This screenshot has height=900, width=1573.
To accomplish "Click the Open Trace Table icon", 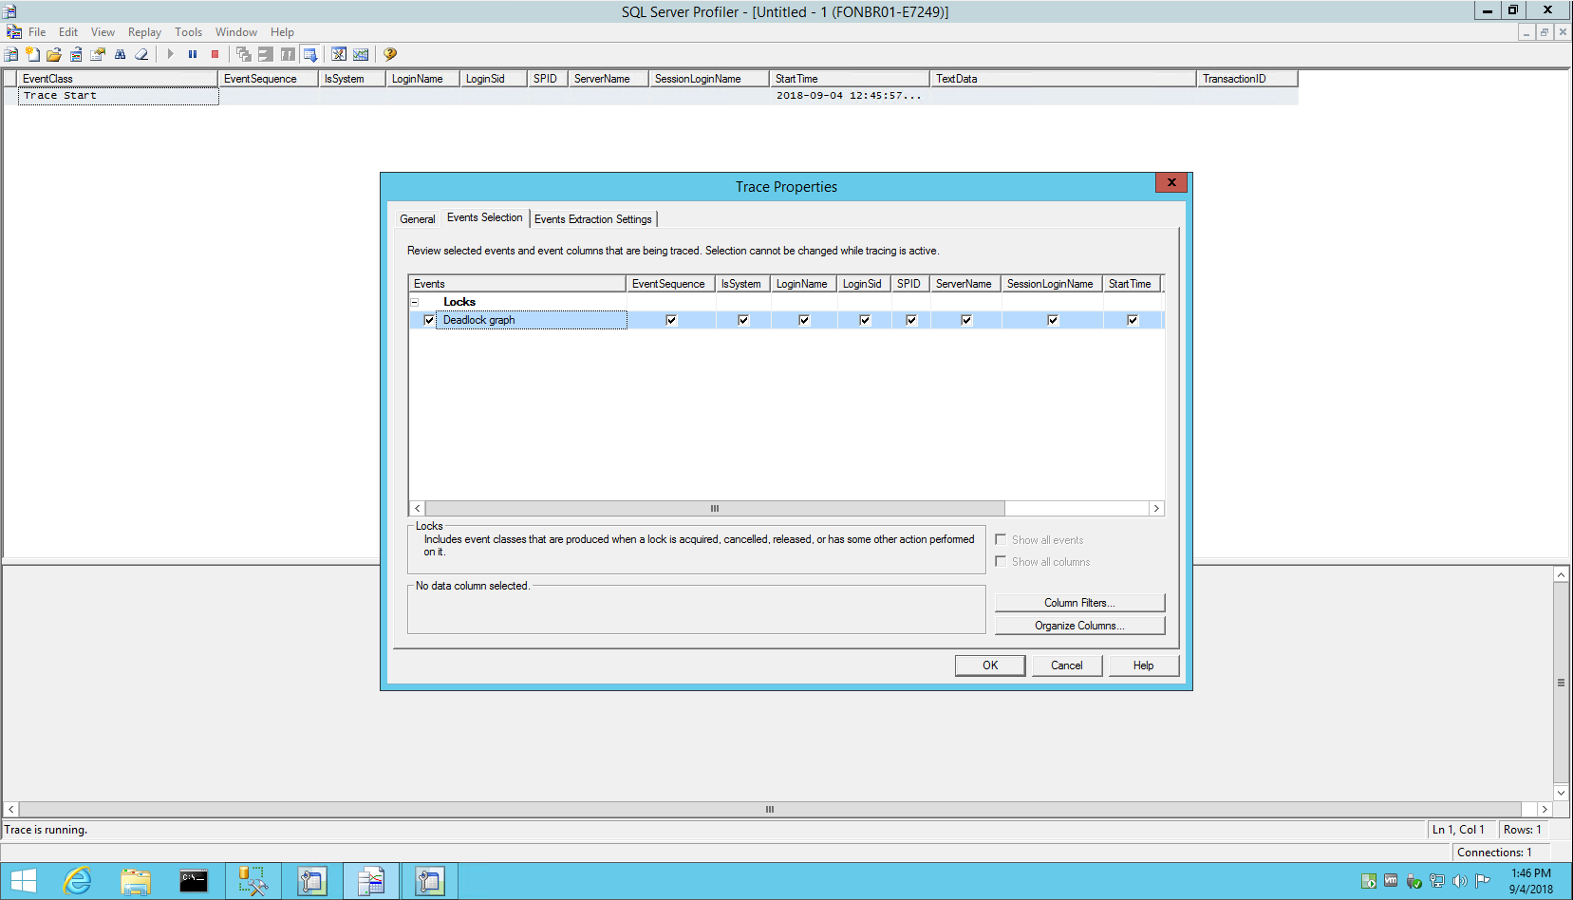I will (76, 54).
